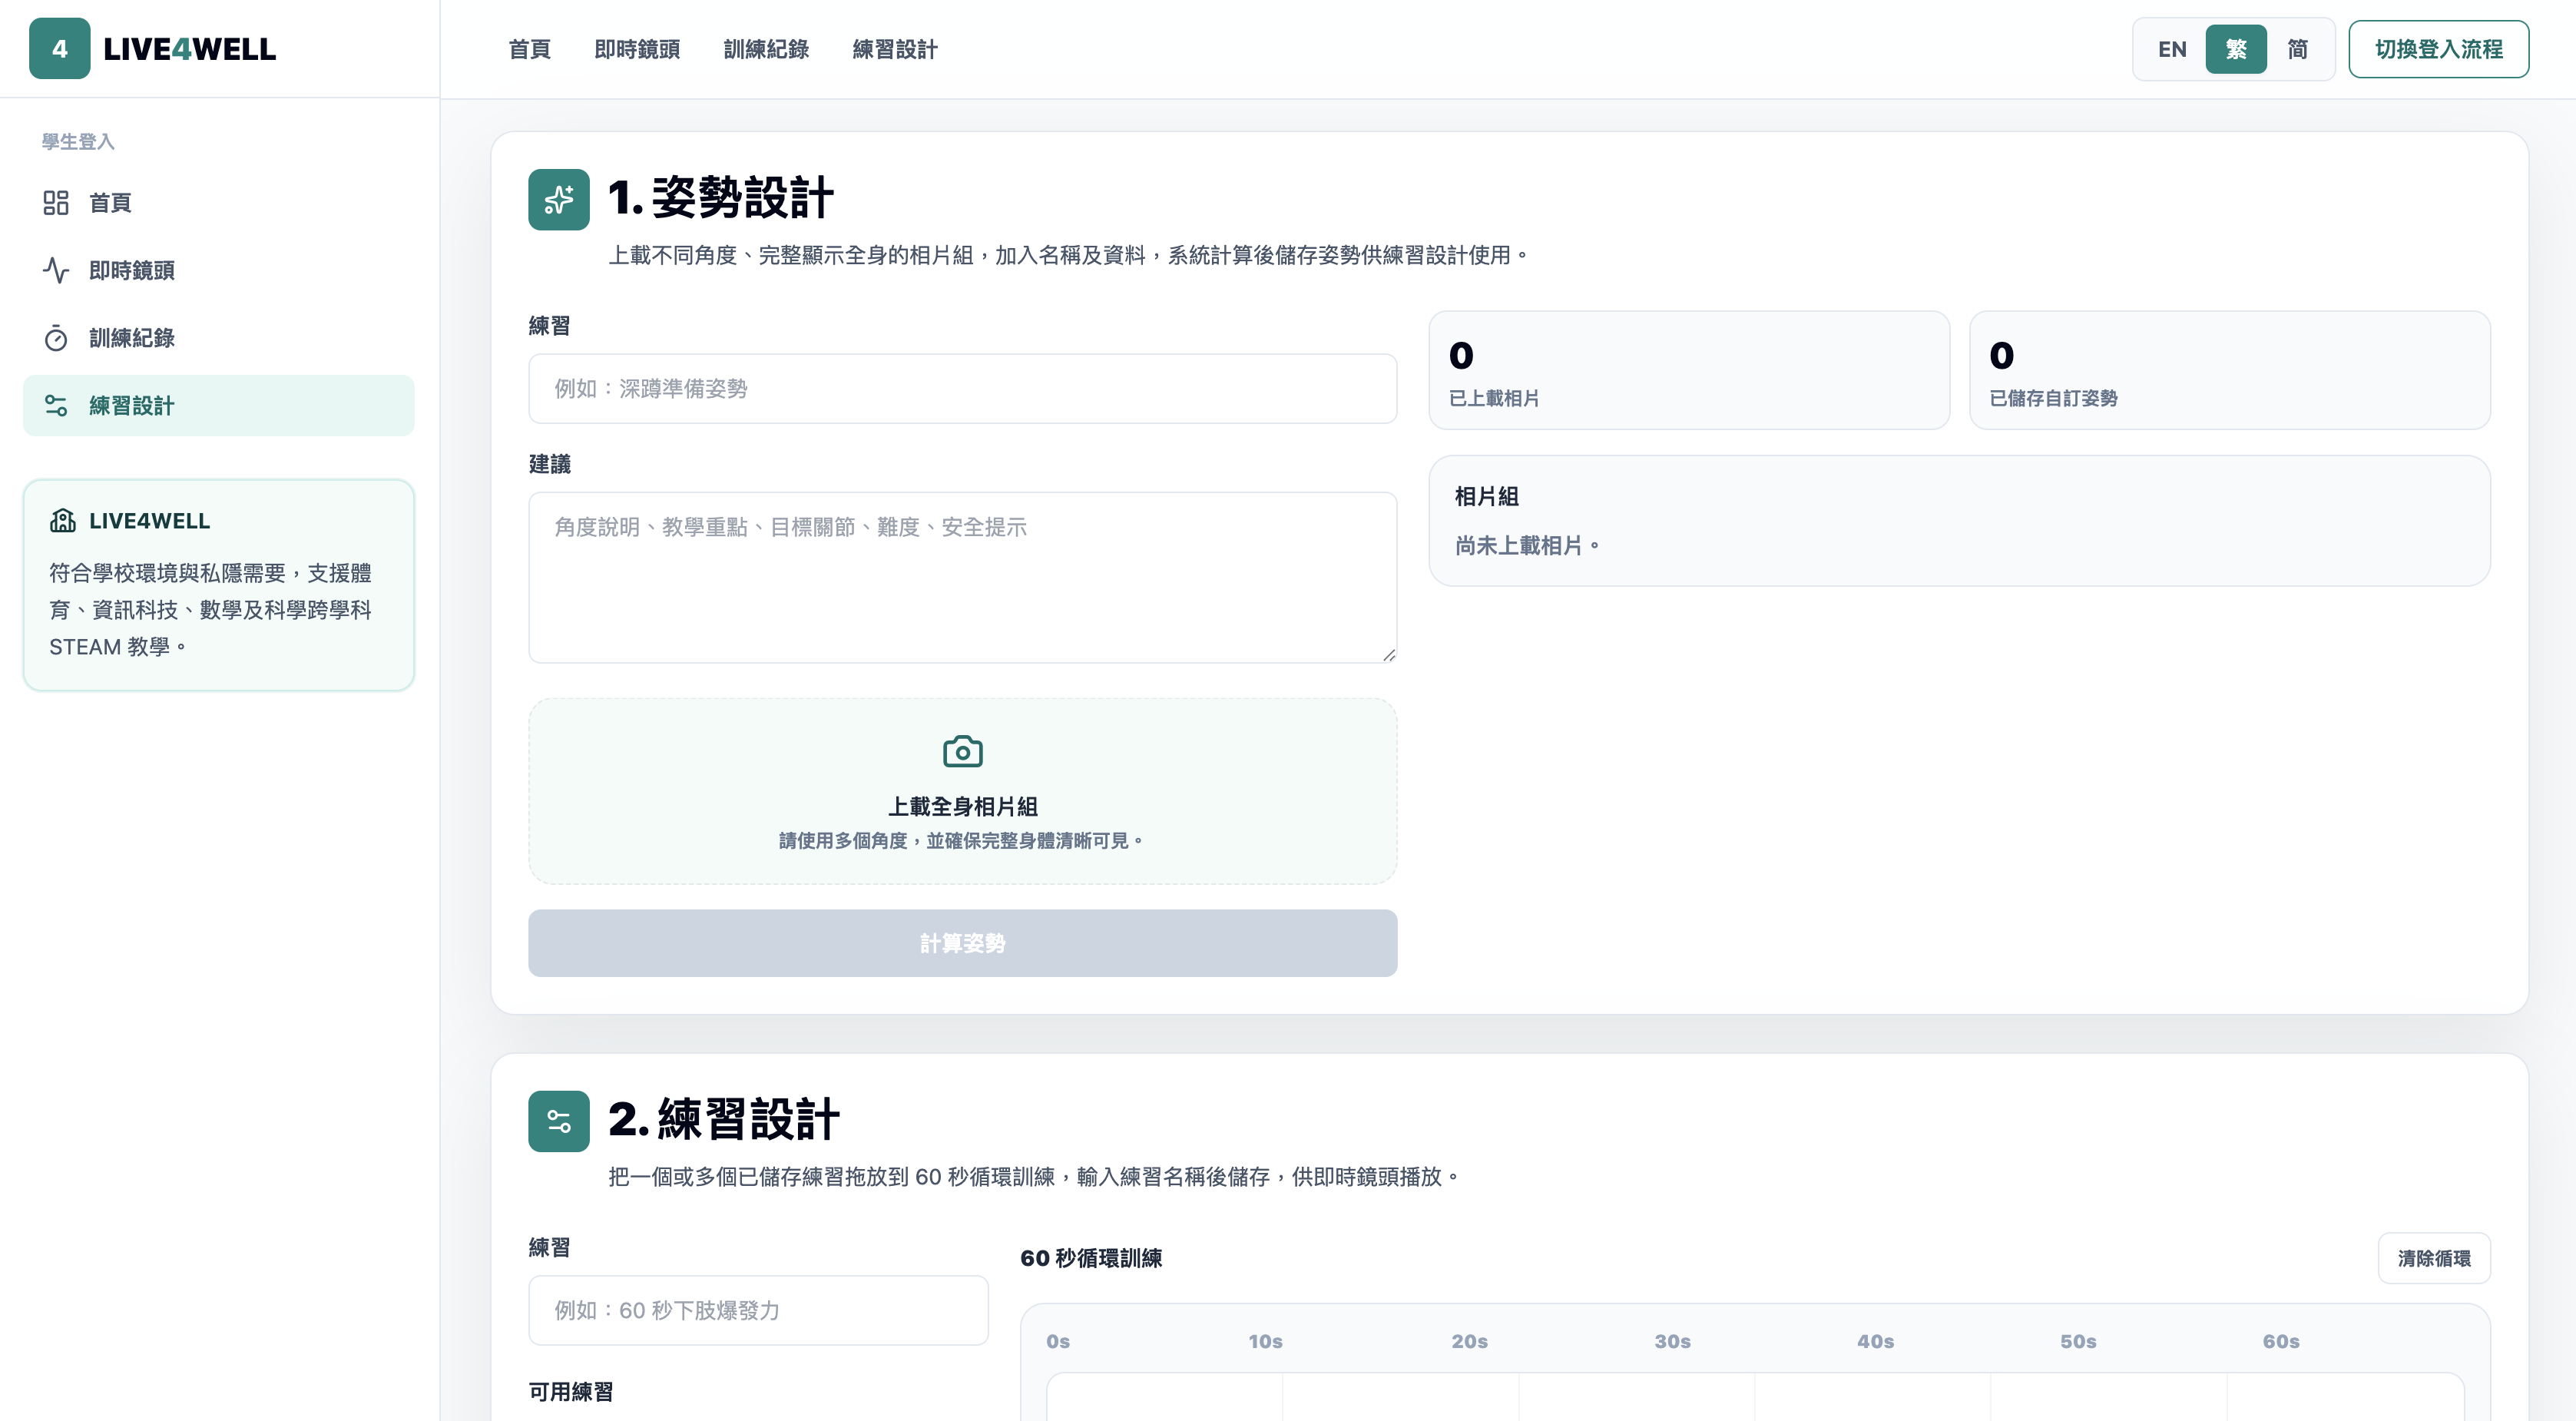Click the STEAM 教學 description in sidebar card
The height and width of the screenshot is (1421, 2576).
(210, 610)
